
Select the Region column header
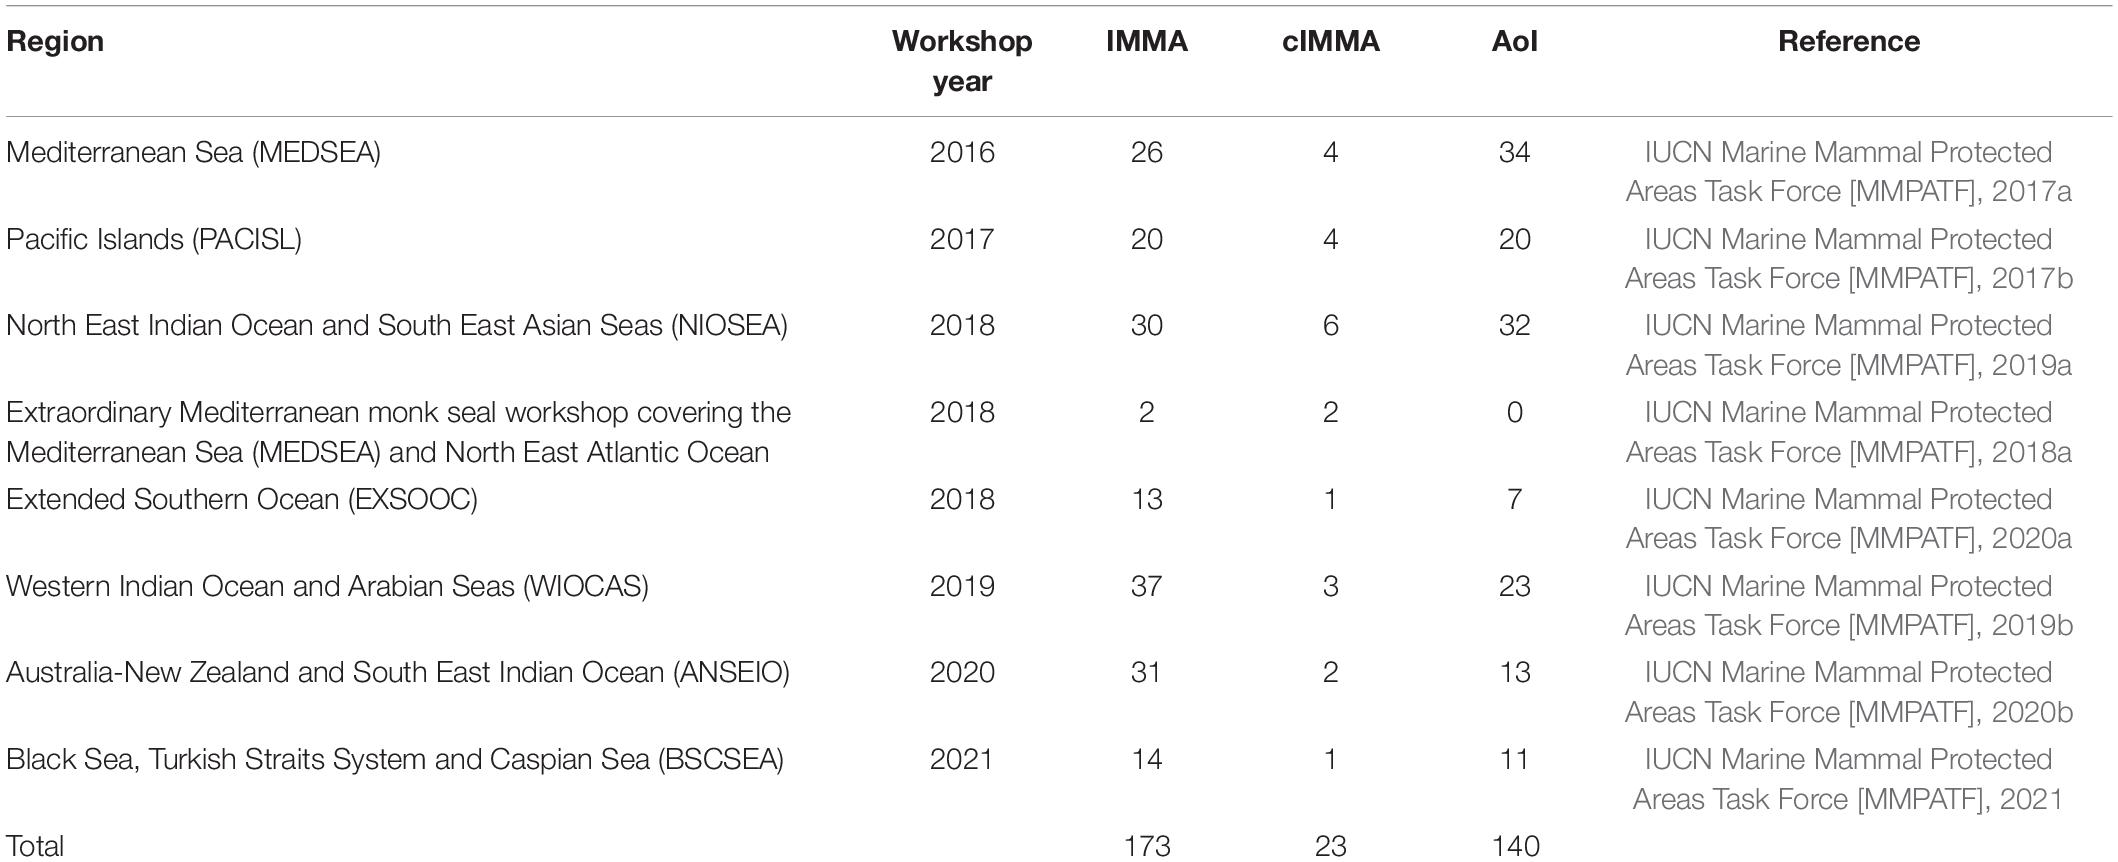click(55, 41)
